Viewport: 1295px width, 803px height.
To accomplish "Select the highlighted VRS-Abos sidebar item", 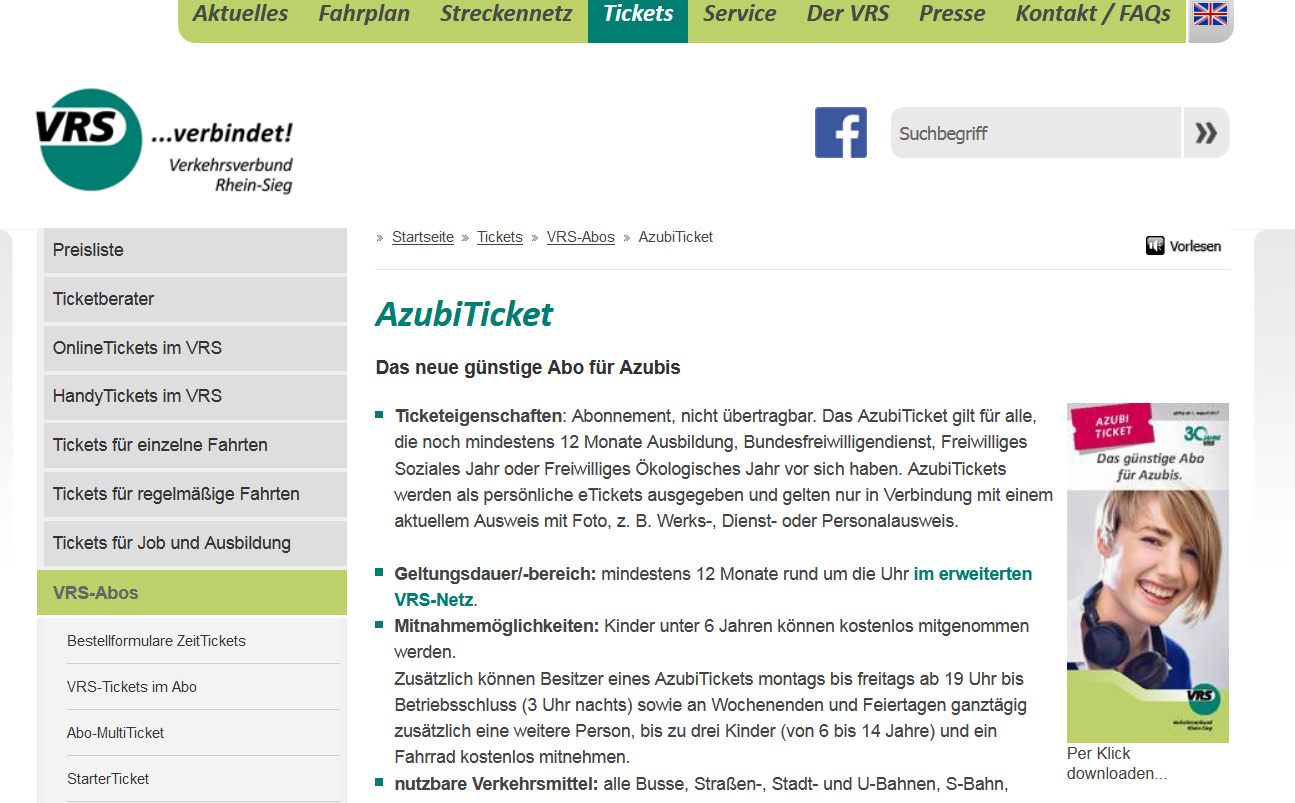I will pyautogui.click(x=192, y=593).
